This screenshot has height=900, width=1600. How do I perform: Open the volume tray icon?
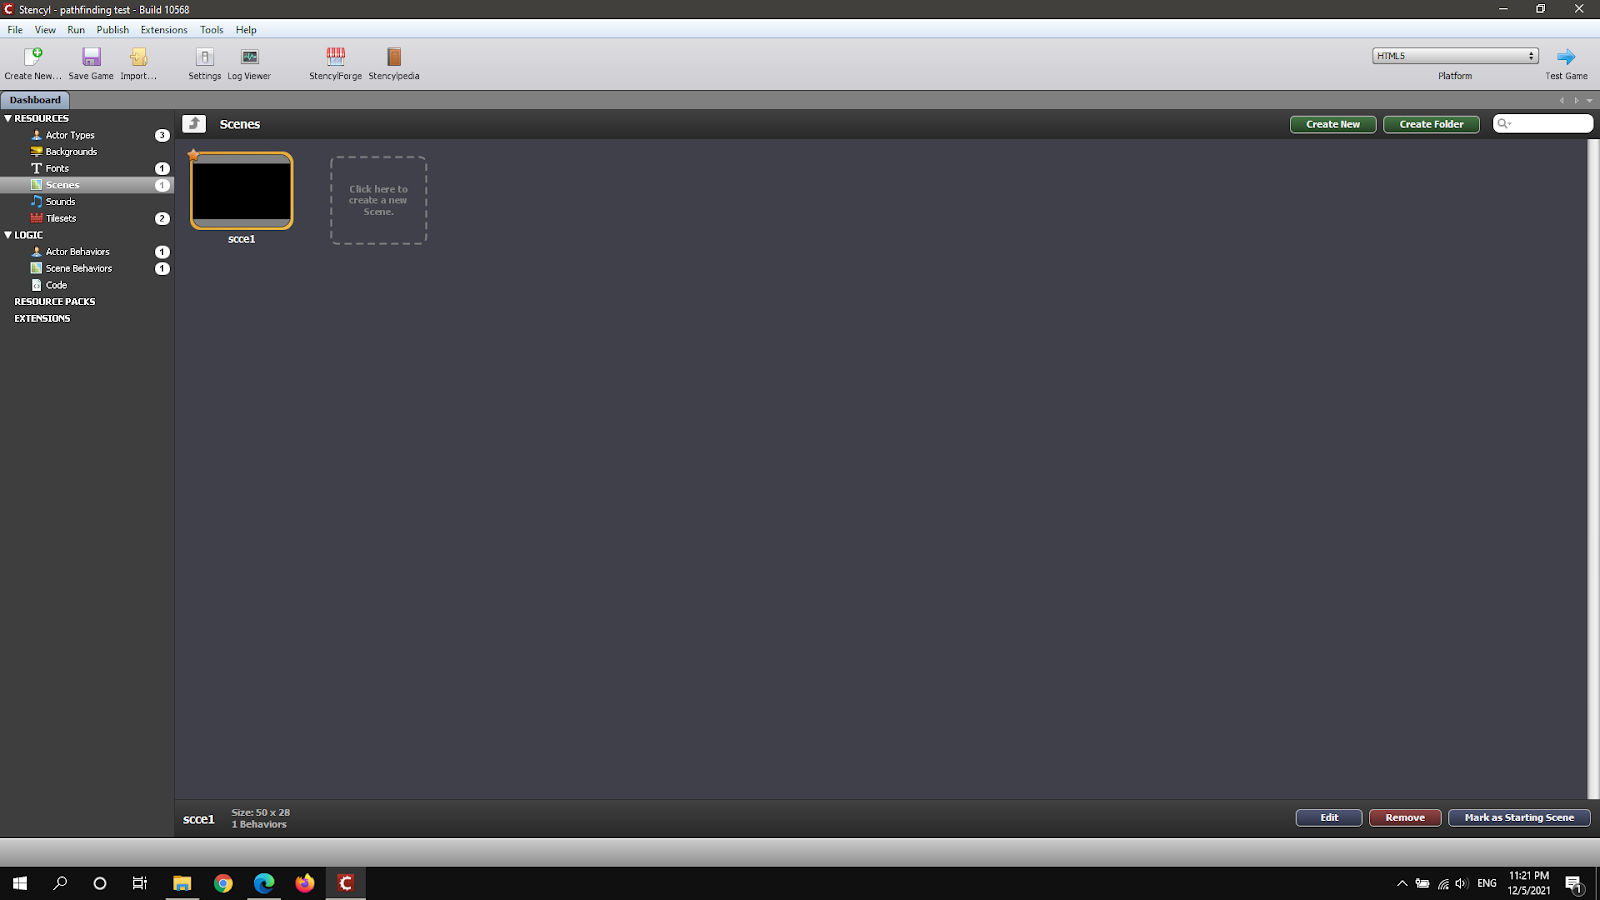(1462, 883)
